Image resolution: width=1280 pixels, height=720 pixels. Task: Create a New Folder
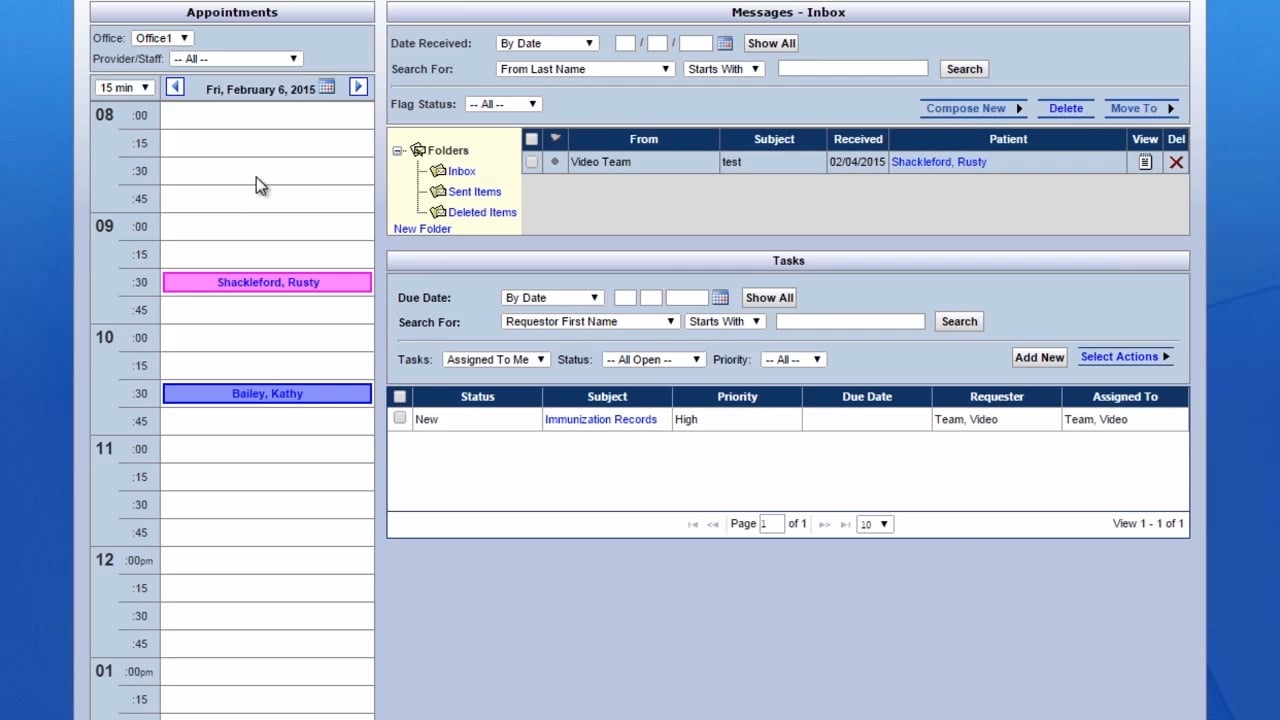[422, 229]
